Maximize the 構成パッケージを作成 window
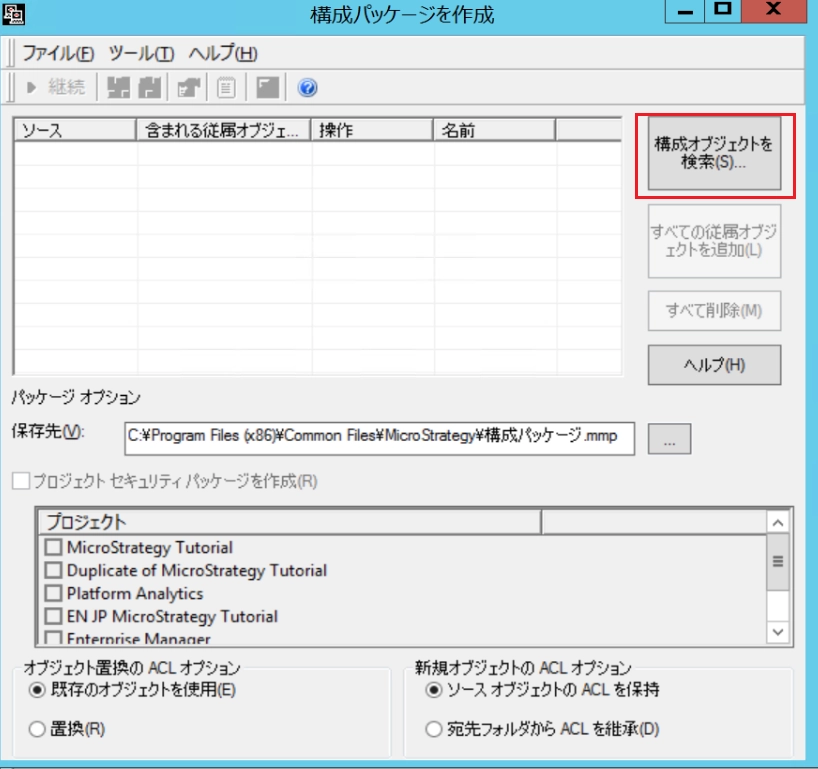 pos(723,11)
